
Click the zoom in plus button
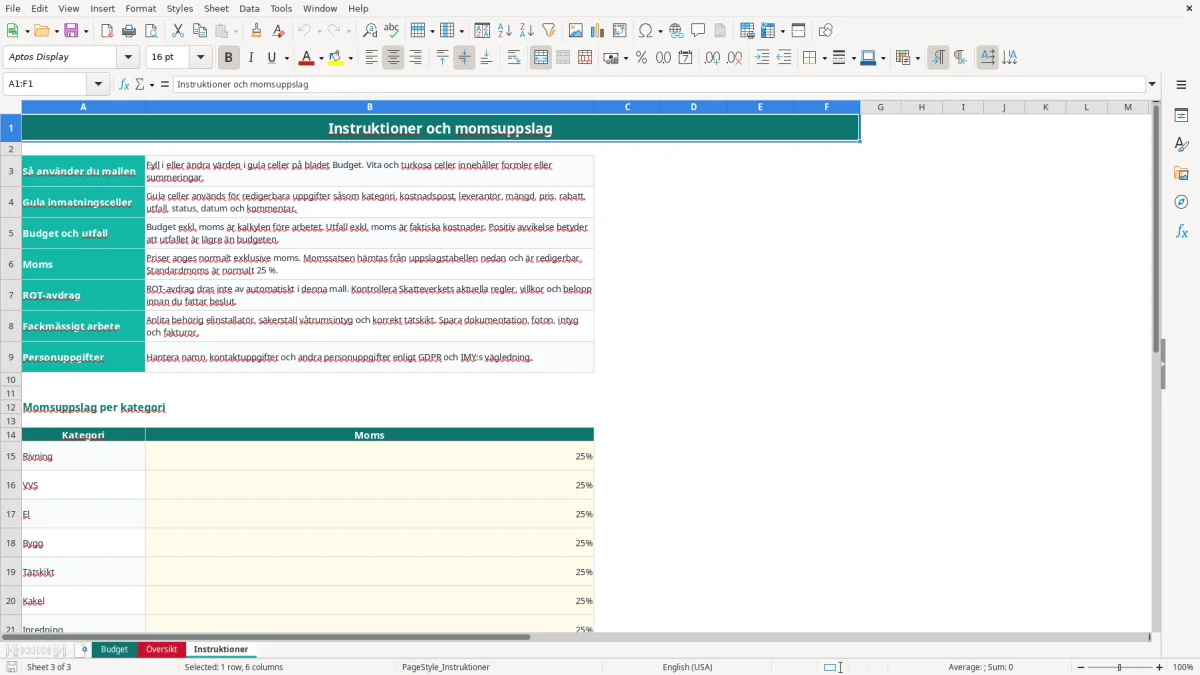pyautogui.click(x=1160, y=667)
